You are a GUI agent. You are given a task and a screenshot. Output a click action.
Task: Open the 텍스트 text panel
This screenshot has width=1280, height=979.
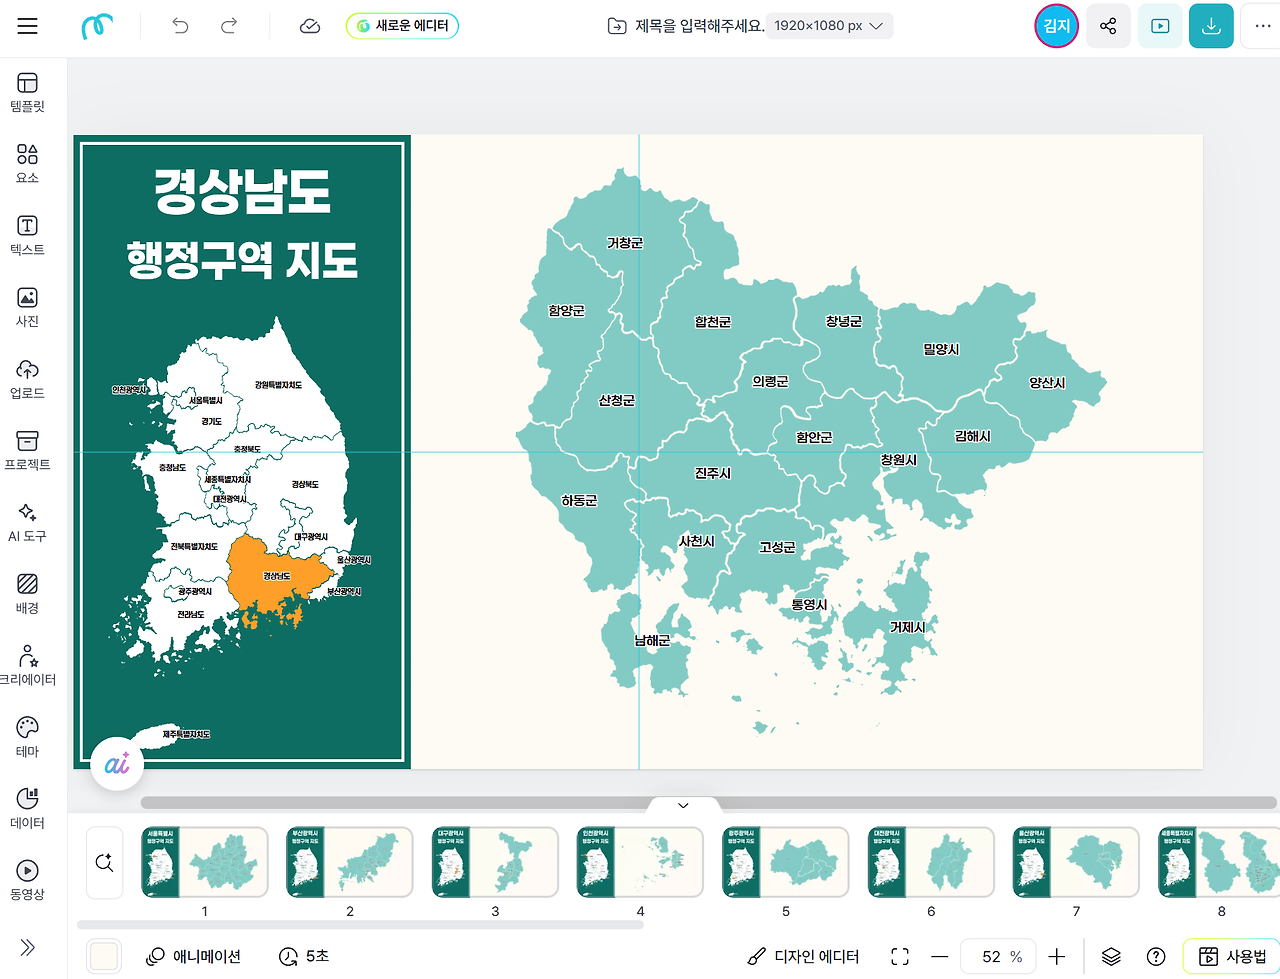pos(27,236)
